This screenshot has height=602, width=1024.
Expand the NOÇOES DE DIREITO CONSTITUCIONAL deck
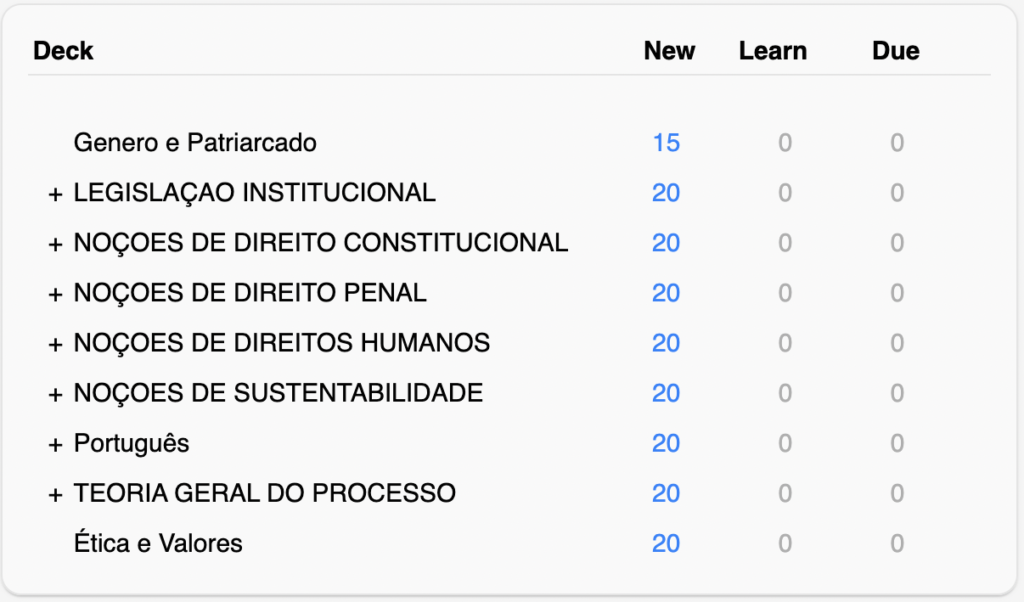point(55,244)
